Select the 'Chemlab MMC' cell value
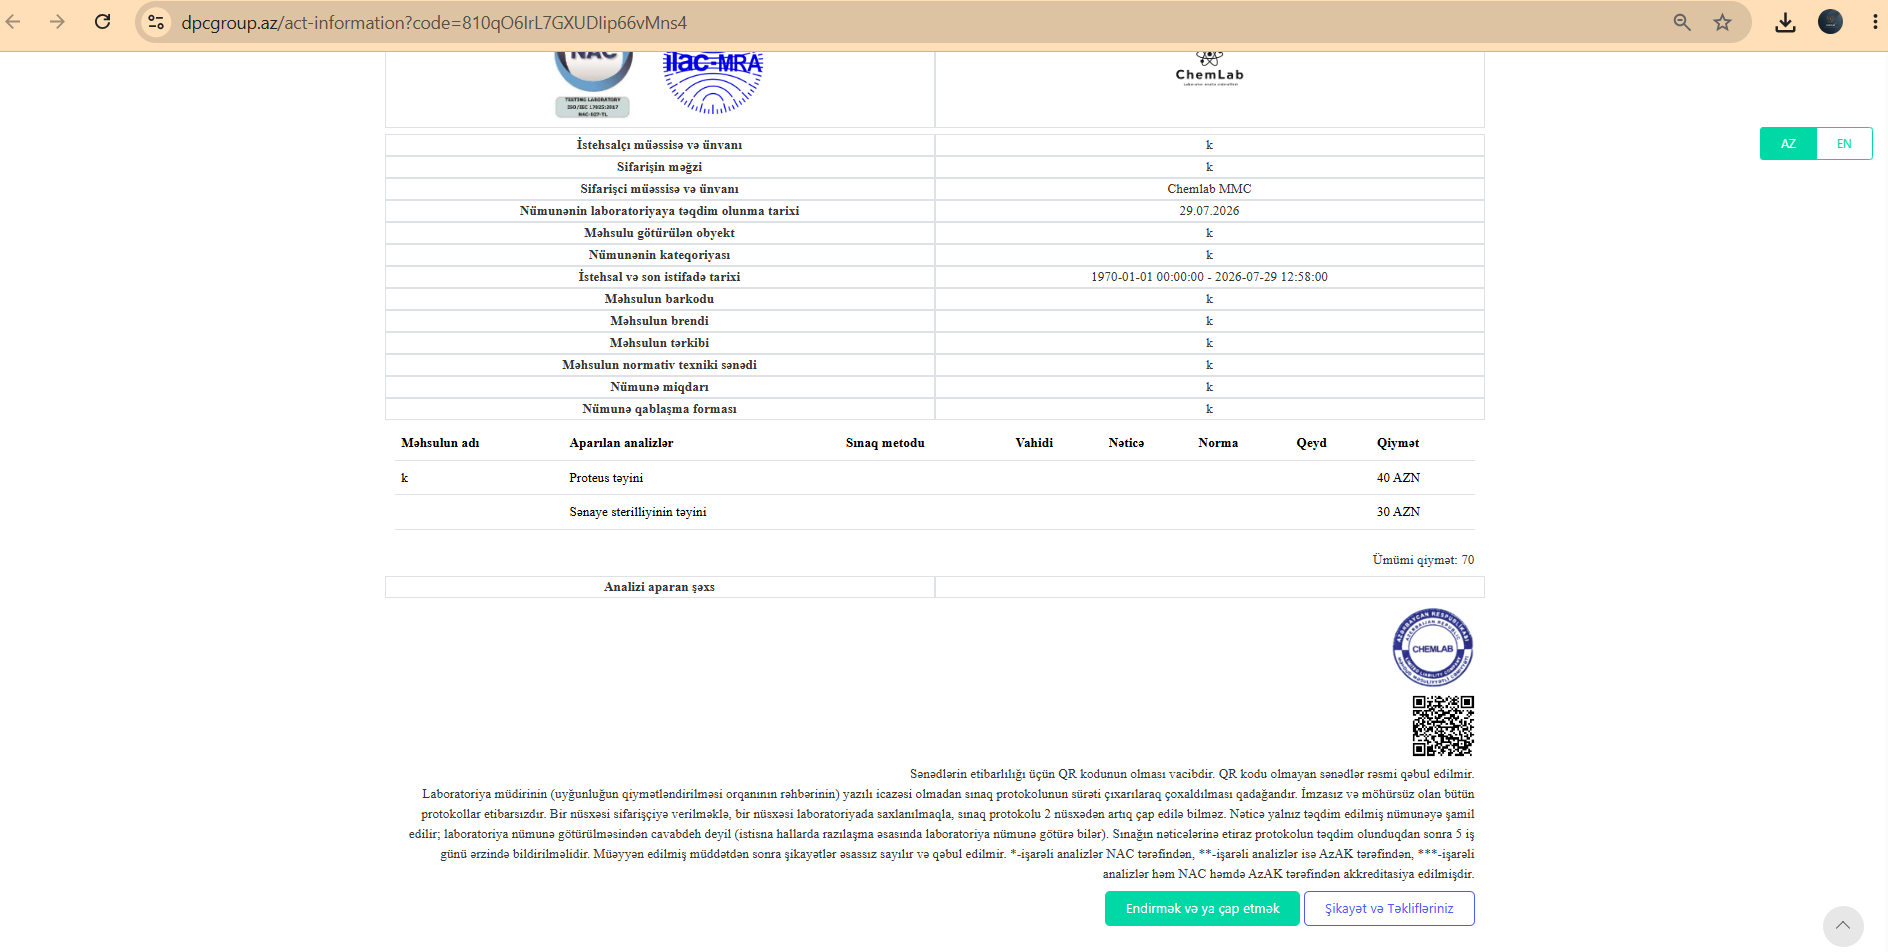Viewport: 1888px width, 952px height. pyautogui.click(x=1209, y=189)
